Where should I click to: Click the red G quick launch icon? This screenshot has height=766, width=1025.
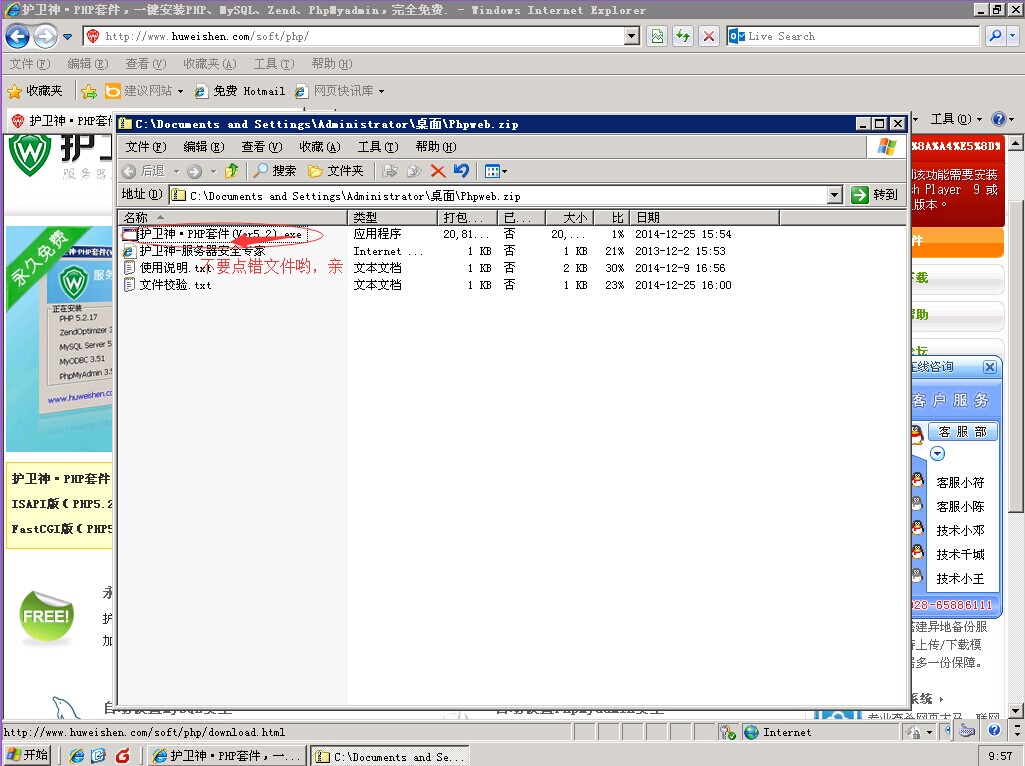click(122, 756)
